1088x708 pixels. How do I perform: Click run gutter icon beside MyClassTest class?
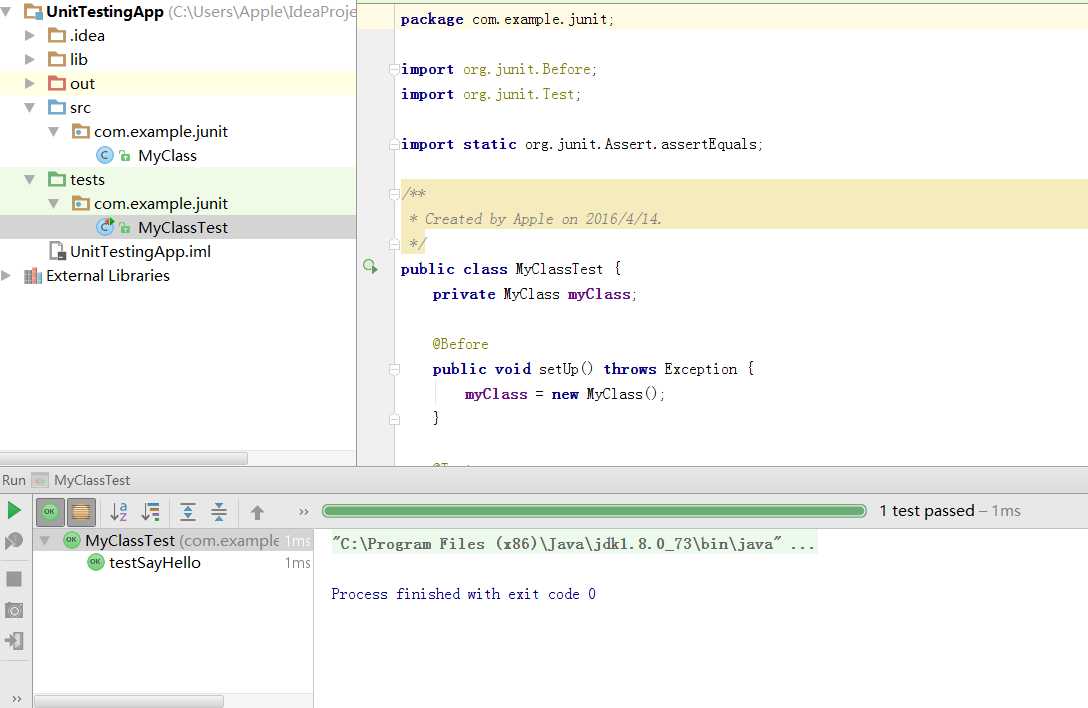371,267
